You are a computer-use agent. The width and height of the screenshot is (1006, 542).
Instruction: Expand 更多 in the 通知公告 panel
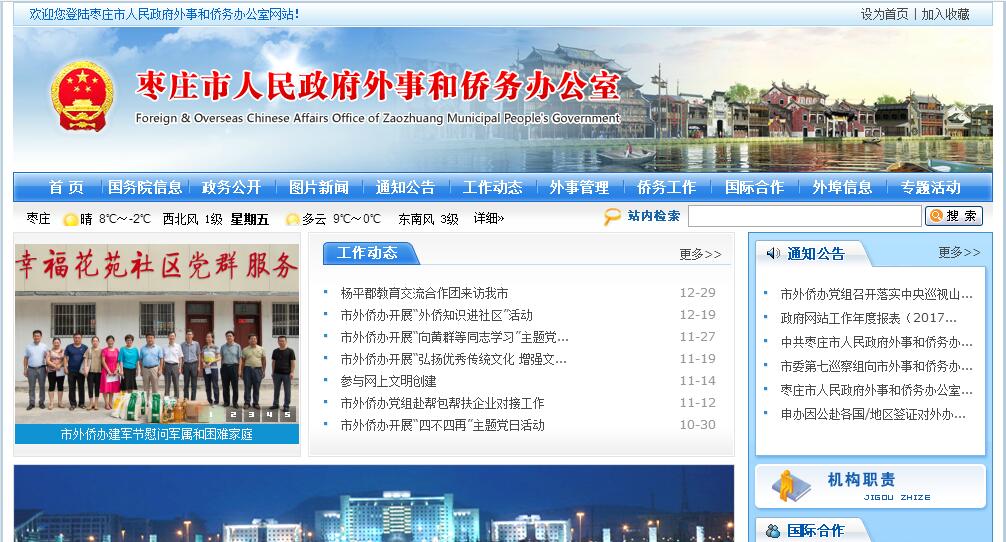[x=958, y=253]
